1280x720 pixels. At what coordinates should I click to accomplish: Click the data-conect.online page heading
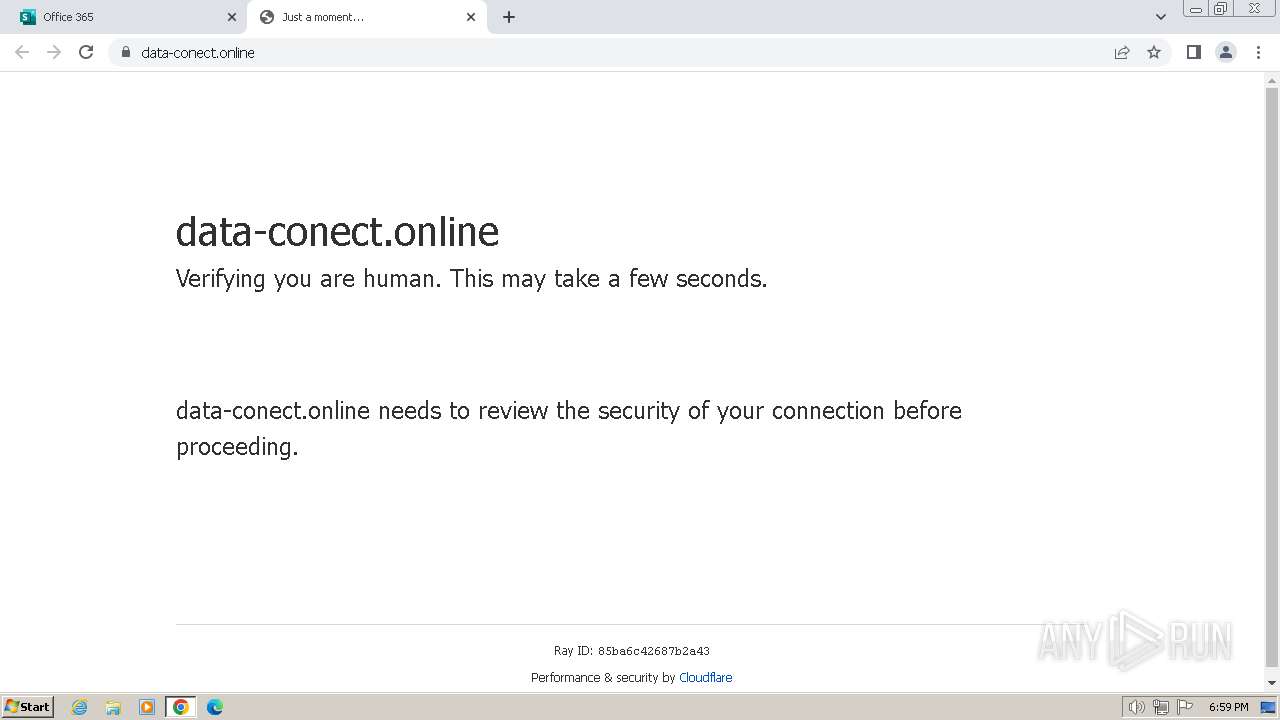[x=337, y=231]
